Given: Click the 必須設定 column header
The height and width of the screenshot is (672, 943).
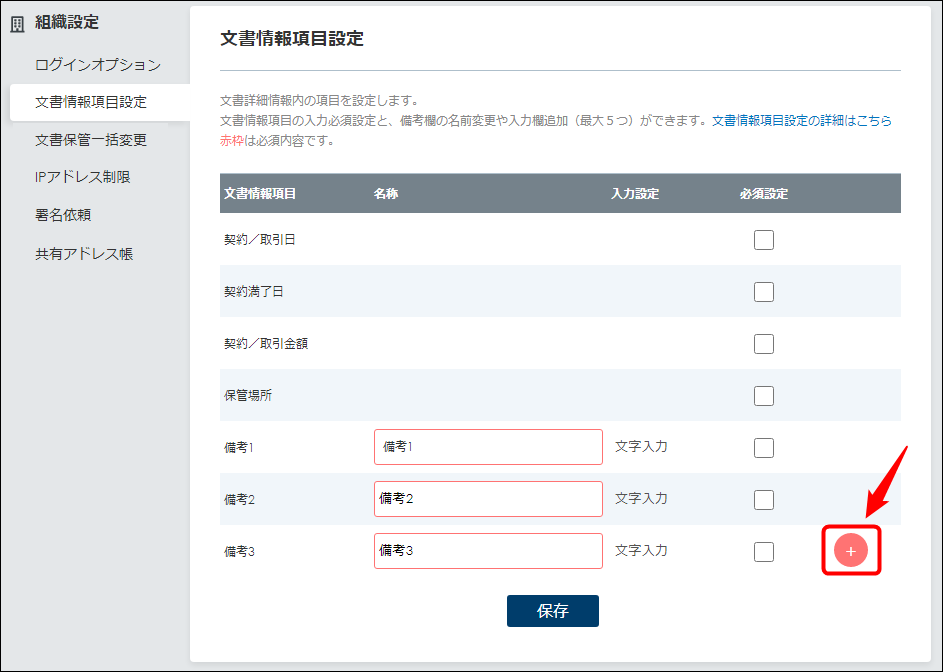Looking at the screenshot, I should 764,194.
